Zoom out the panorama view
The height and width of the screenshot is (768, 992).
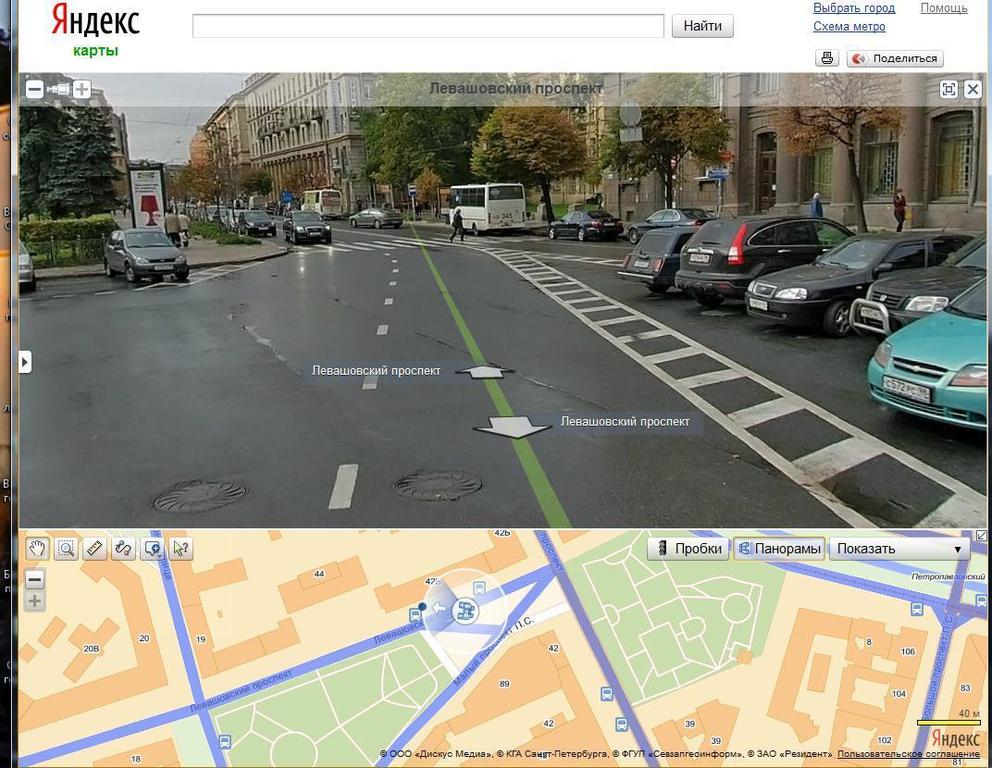coord(34,89)
